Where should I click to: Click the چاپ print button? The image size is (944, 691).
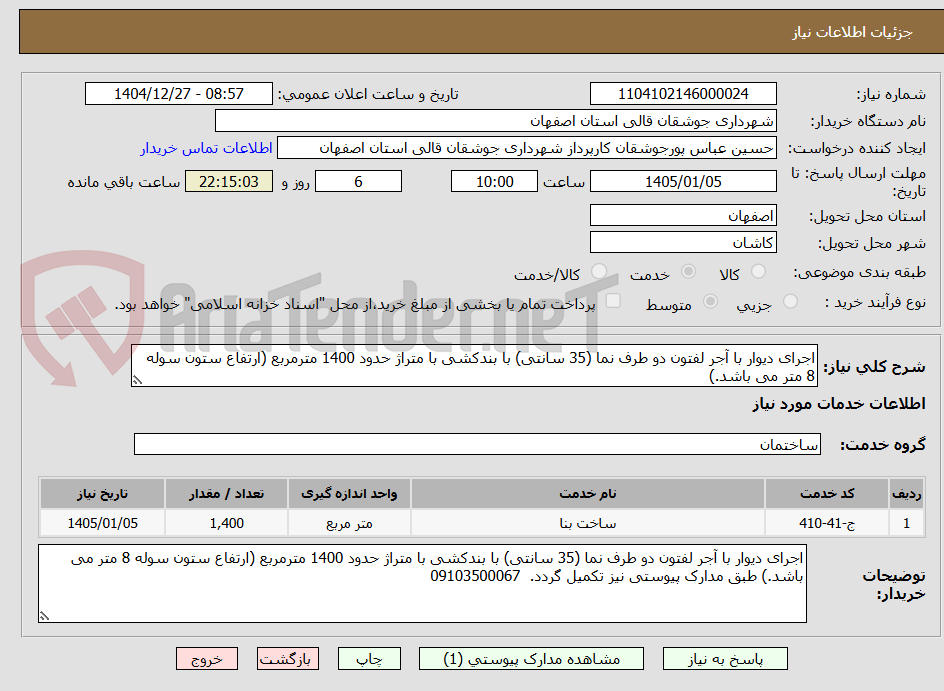click(x=369, y=659)
